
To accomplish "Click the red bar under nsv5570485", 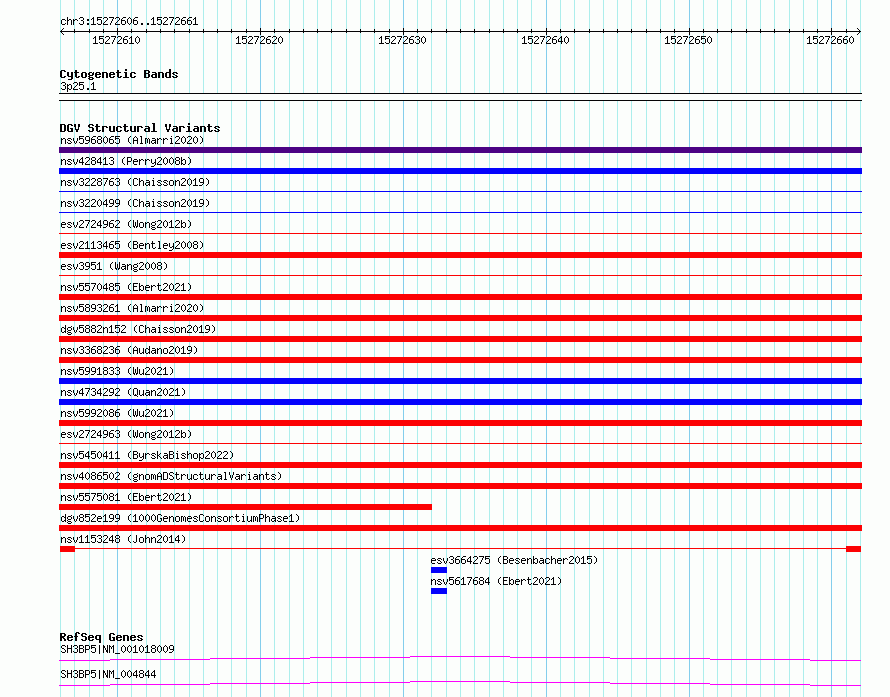I will click(460, 297).
